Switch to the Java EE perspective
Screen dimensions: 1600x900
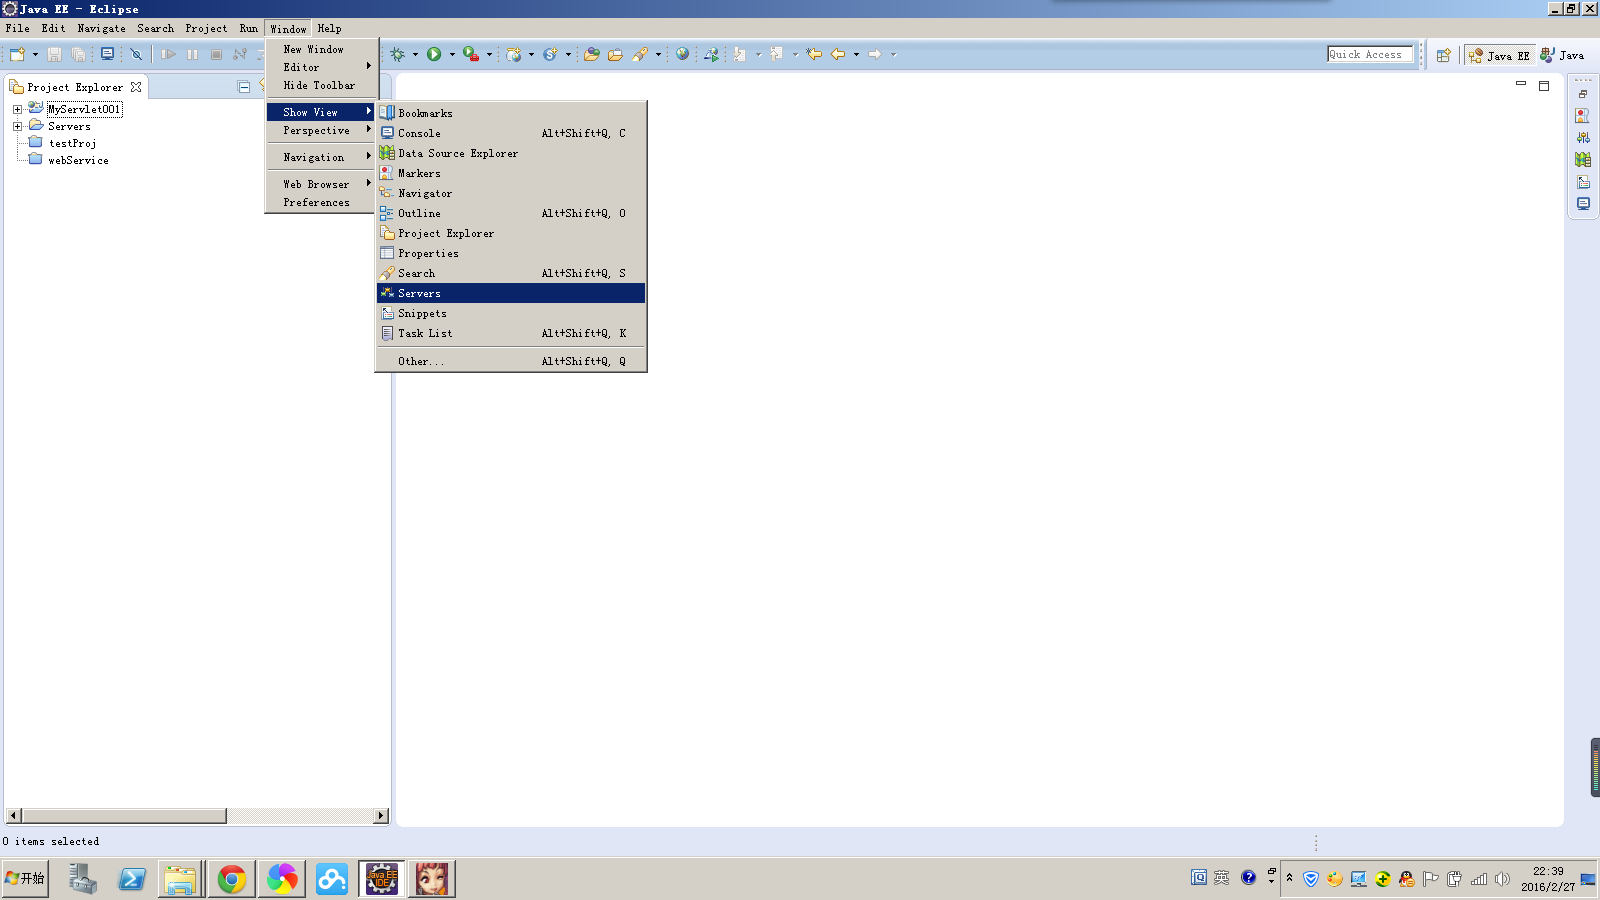pos(1499,56)
